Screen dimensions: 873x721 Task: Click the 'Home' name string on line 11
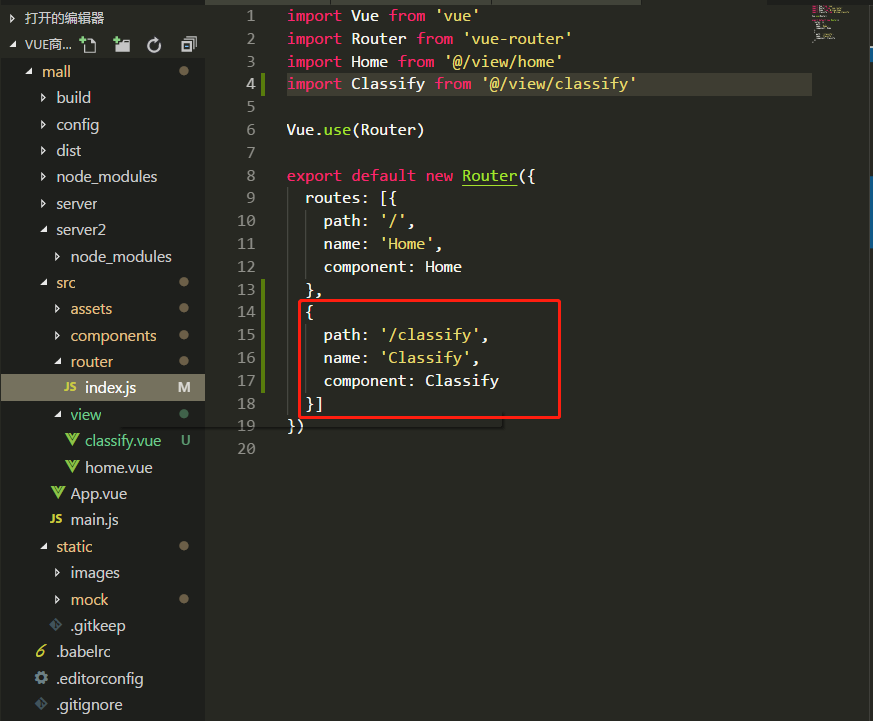point(406,244)
